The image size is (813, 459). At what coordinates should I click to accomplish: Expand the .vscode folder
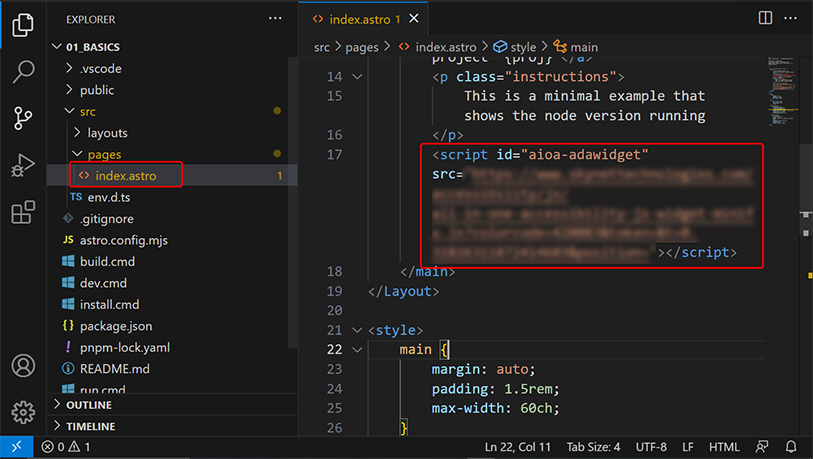97,69
